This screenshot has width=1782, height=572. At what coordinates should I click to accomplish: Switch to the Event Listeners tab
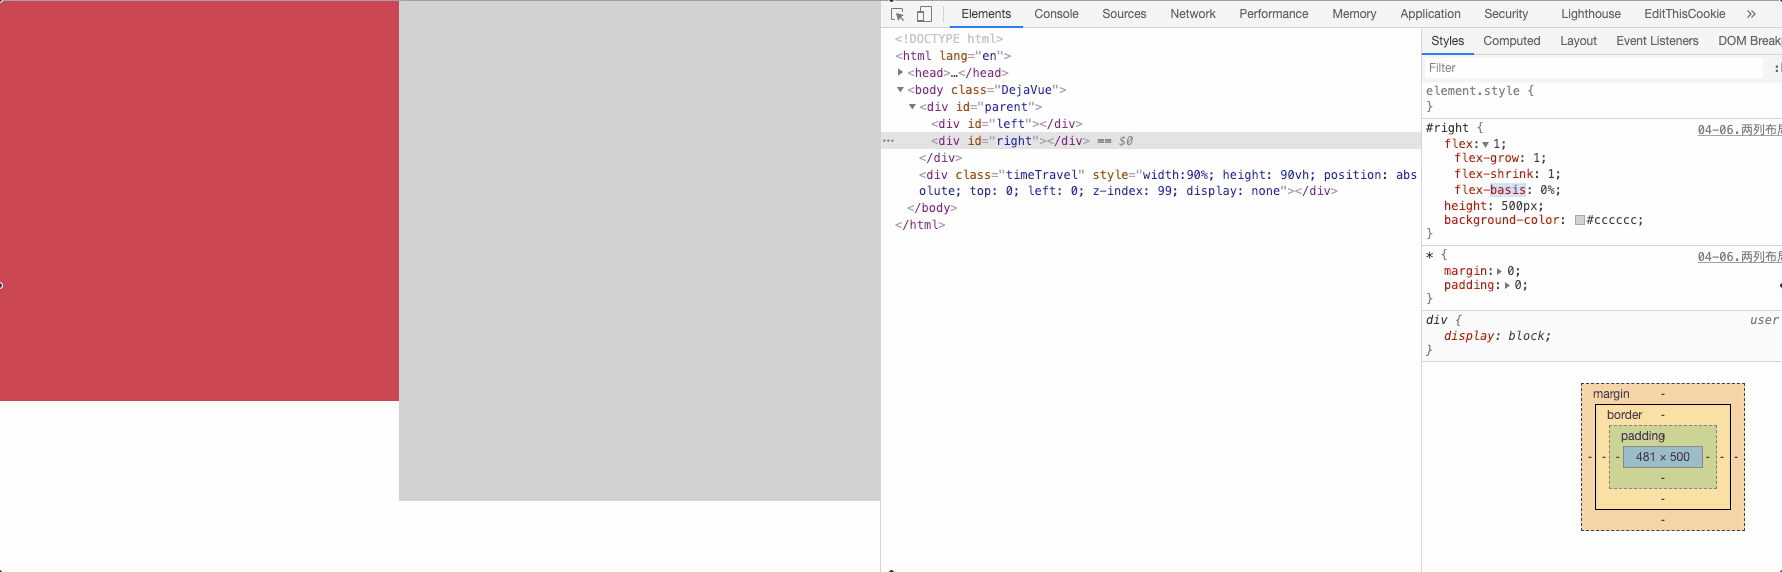[x=1656, y=41]
